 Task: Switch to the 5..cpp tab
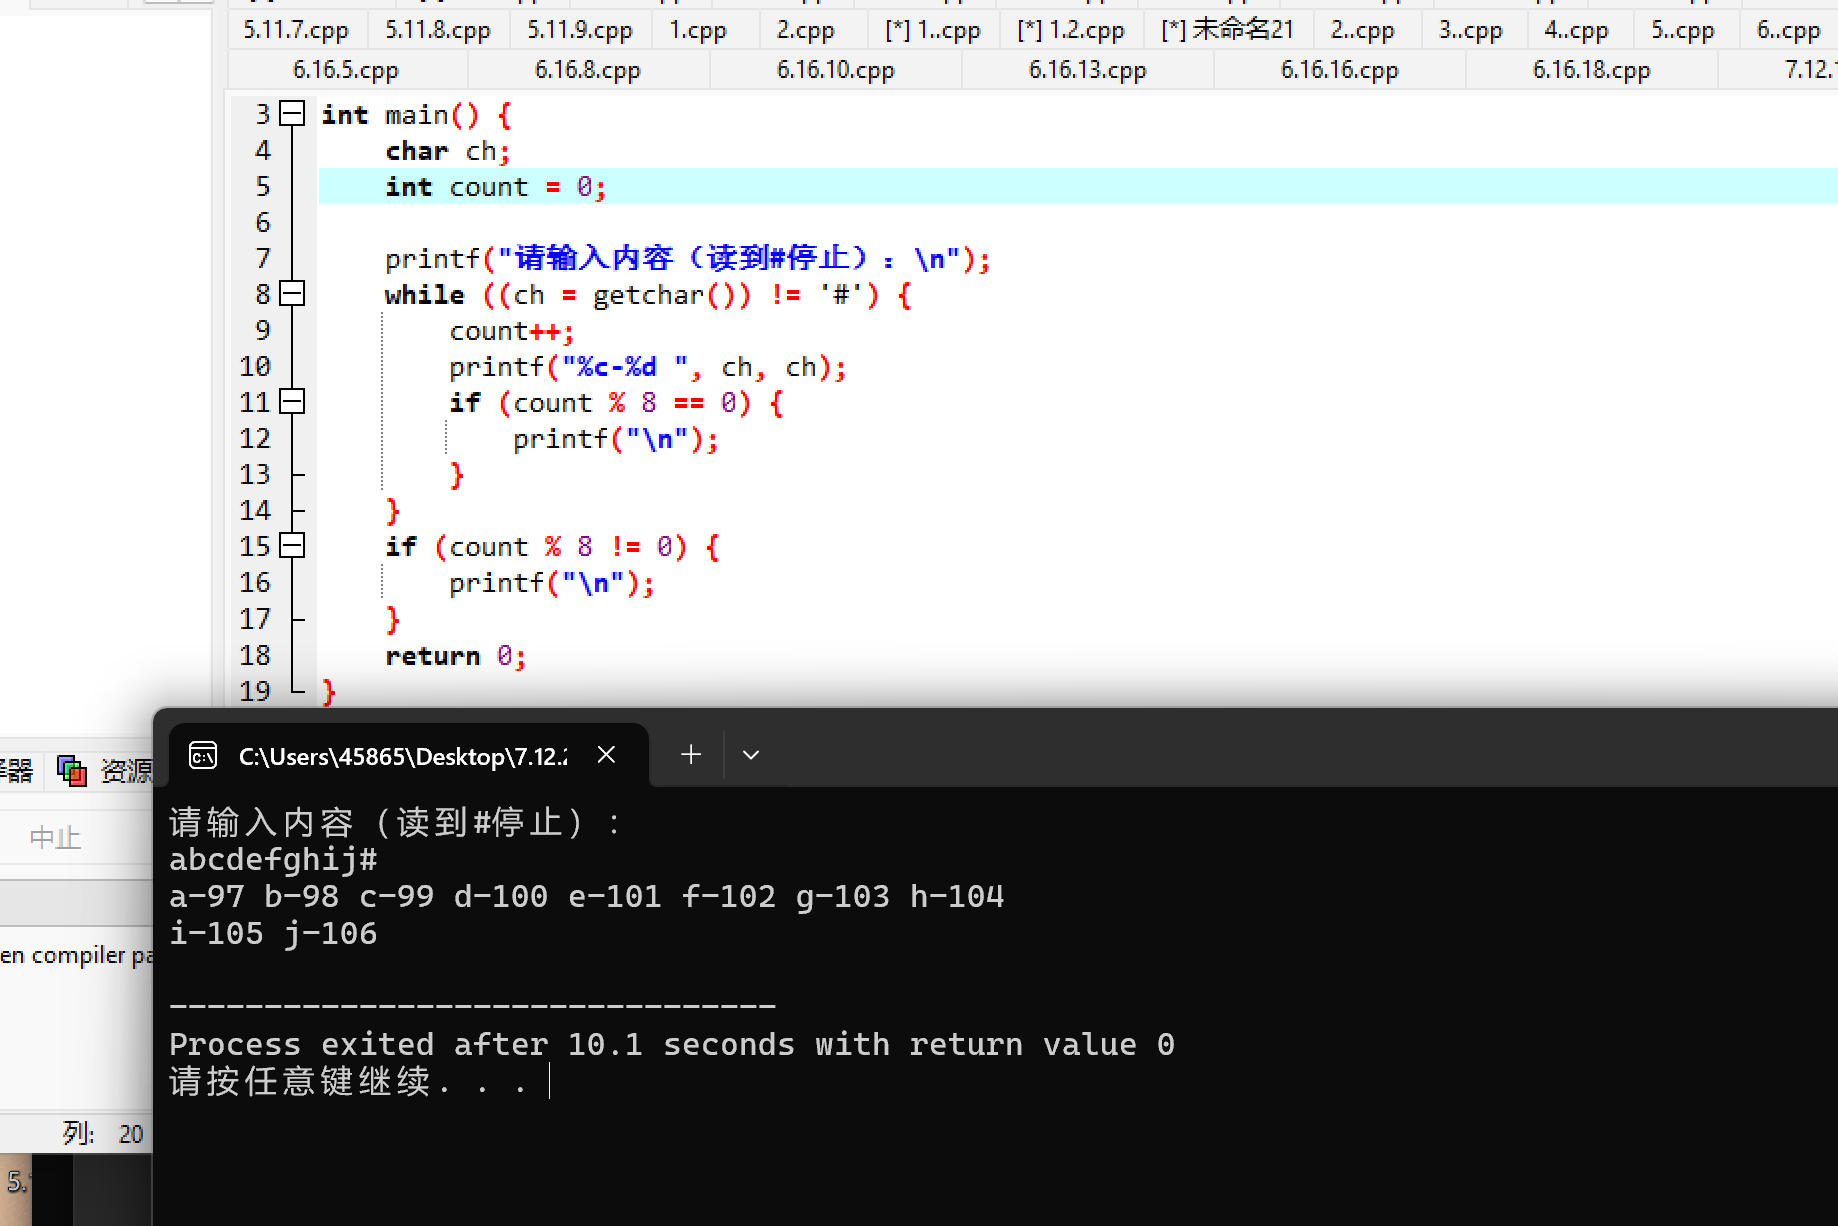point(1683,30)
